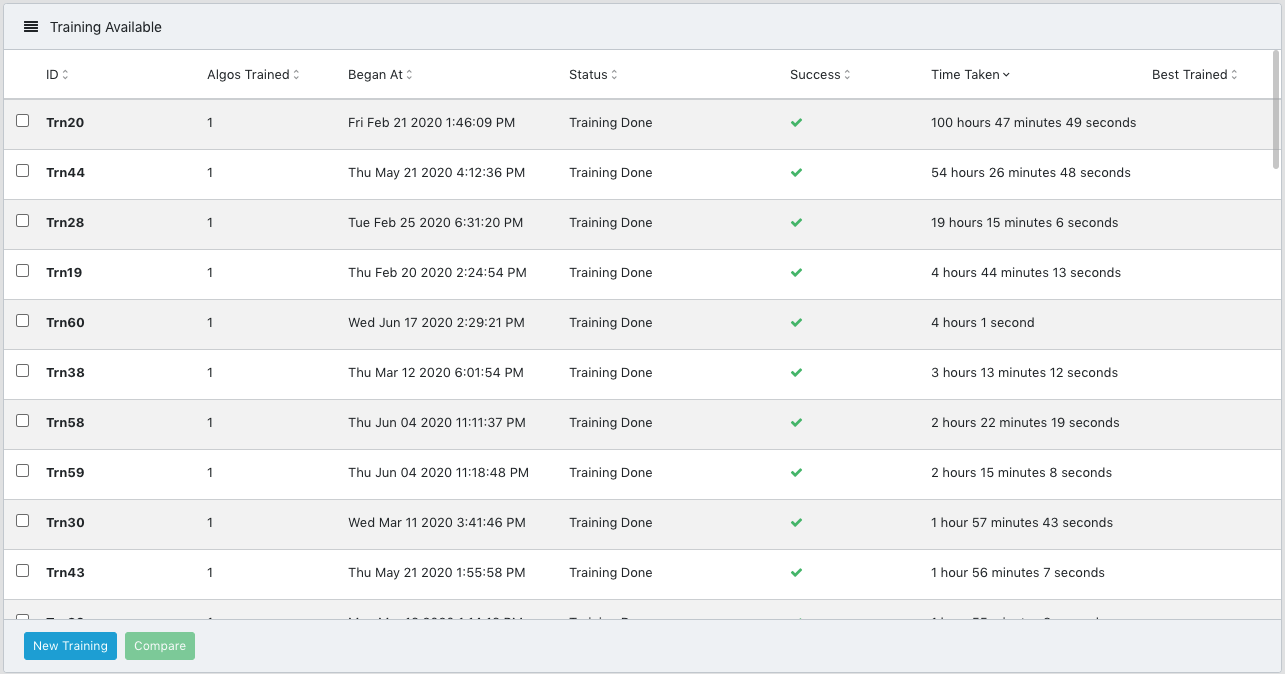Click the vertical scrollbar of the table

coord(1276,110)
